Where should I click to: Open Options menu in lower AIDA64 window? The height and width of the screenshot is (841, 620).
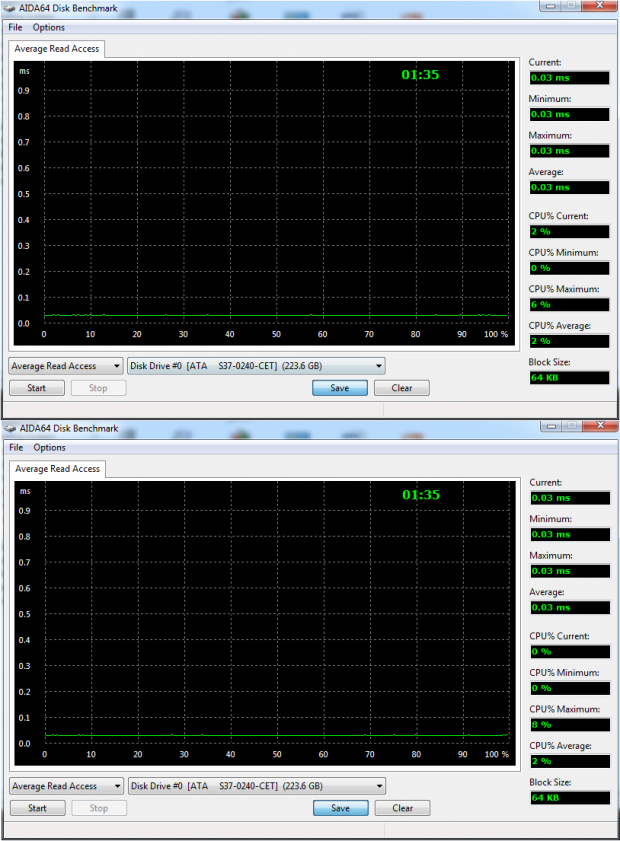49,447
